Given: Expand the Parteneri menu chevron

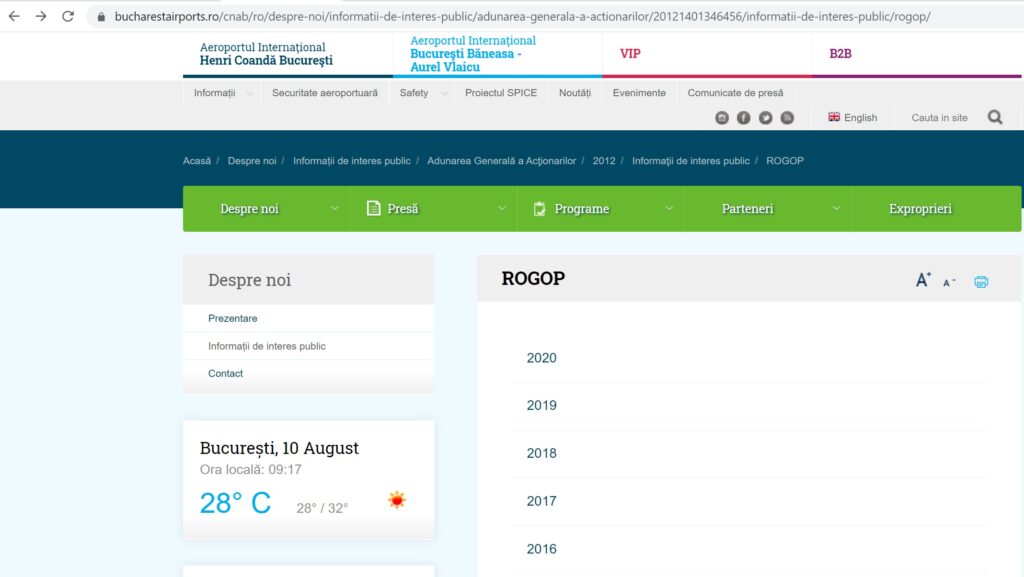Looking at the screenshot, I should click(836, 209).
